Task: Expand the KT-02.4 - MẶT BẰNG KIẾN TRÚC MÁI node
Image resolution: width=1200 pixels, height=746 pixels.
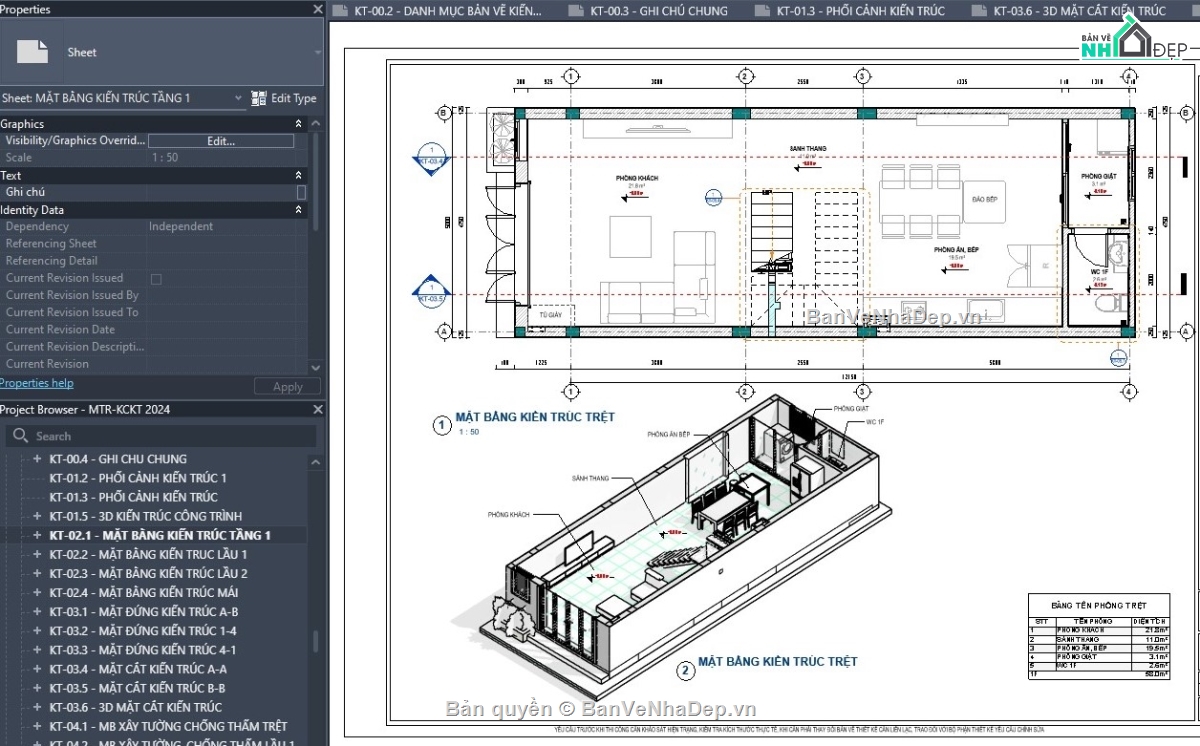Action: (x=37, y=592)
